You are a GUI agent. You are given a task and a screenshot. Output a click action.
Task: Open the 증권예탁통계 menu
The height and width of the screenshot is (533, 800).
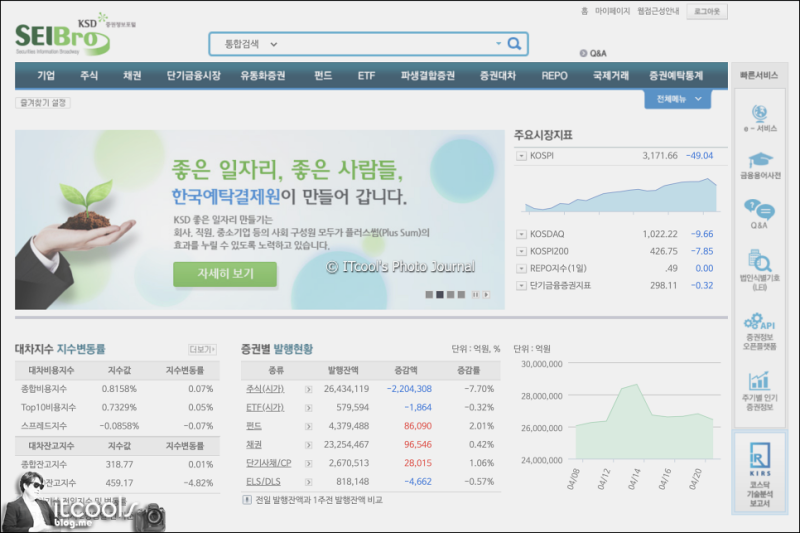(676, 75)
